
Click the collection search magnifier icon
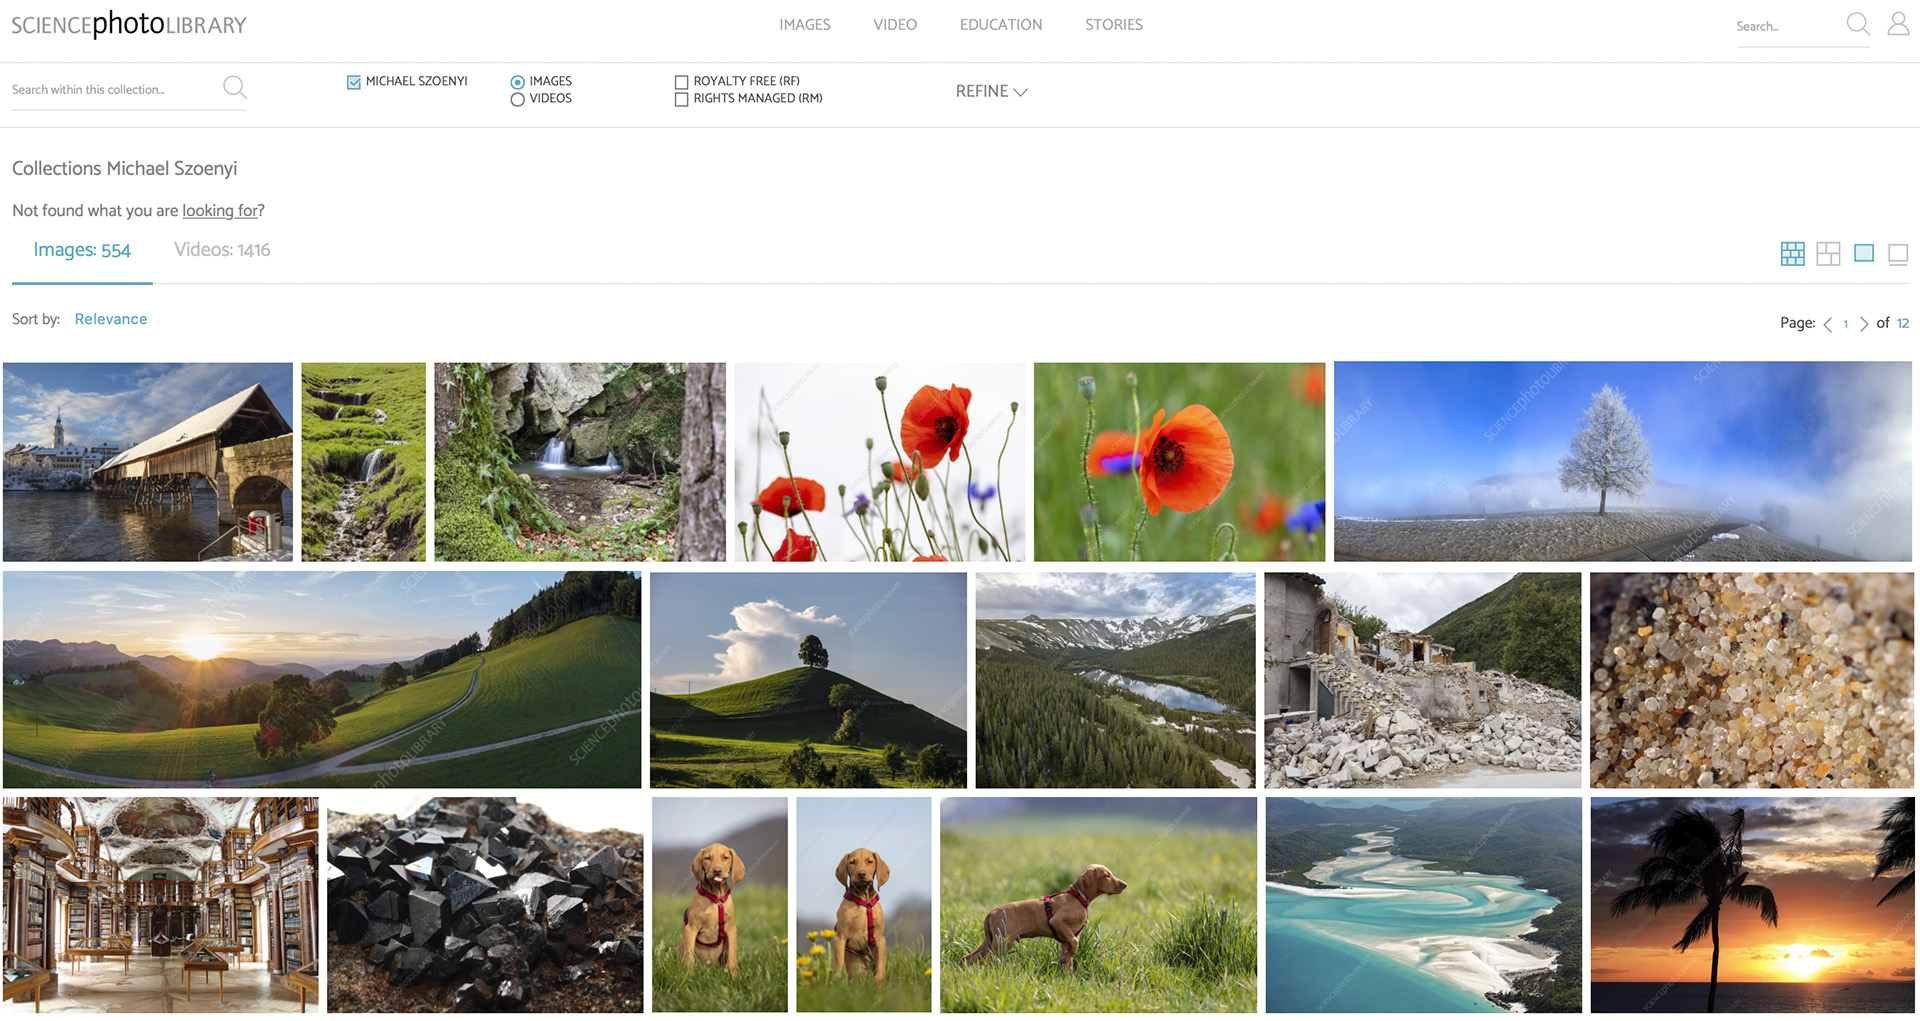(234, 88)
